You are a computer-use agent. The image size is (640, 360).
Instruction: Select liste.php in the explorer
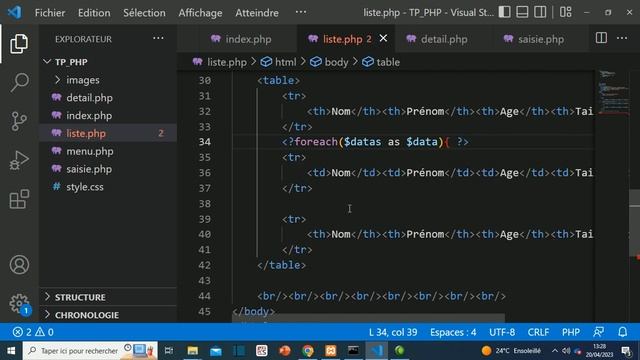[108, 133]
